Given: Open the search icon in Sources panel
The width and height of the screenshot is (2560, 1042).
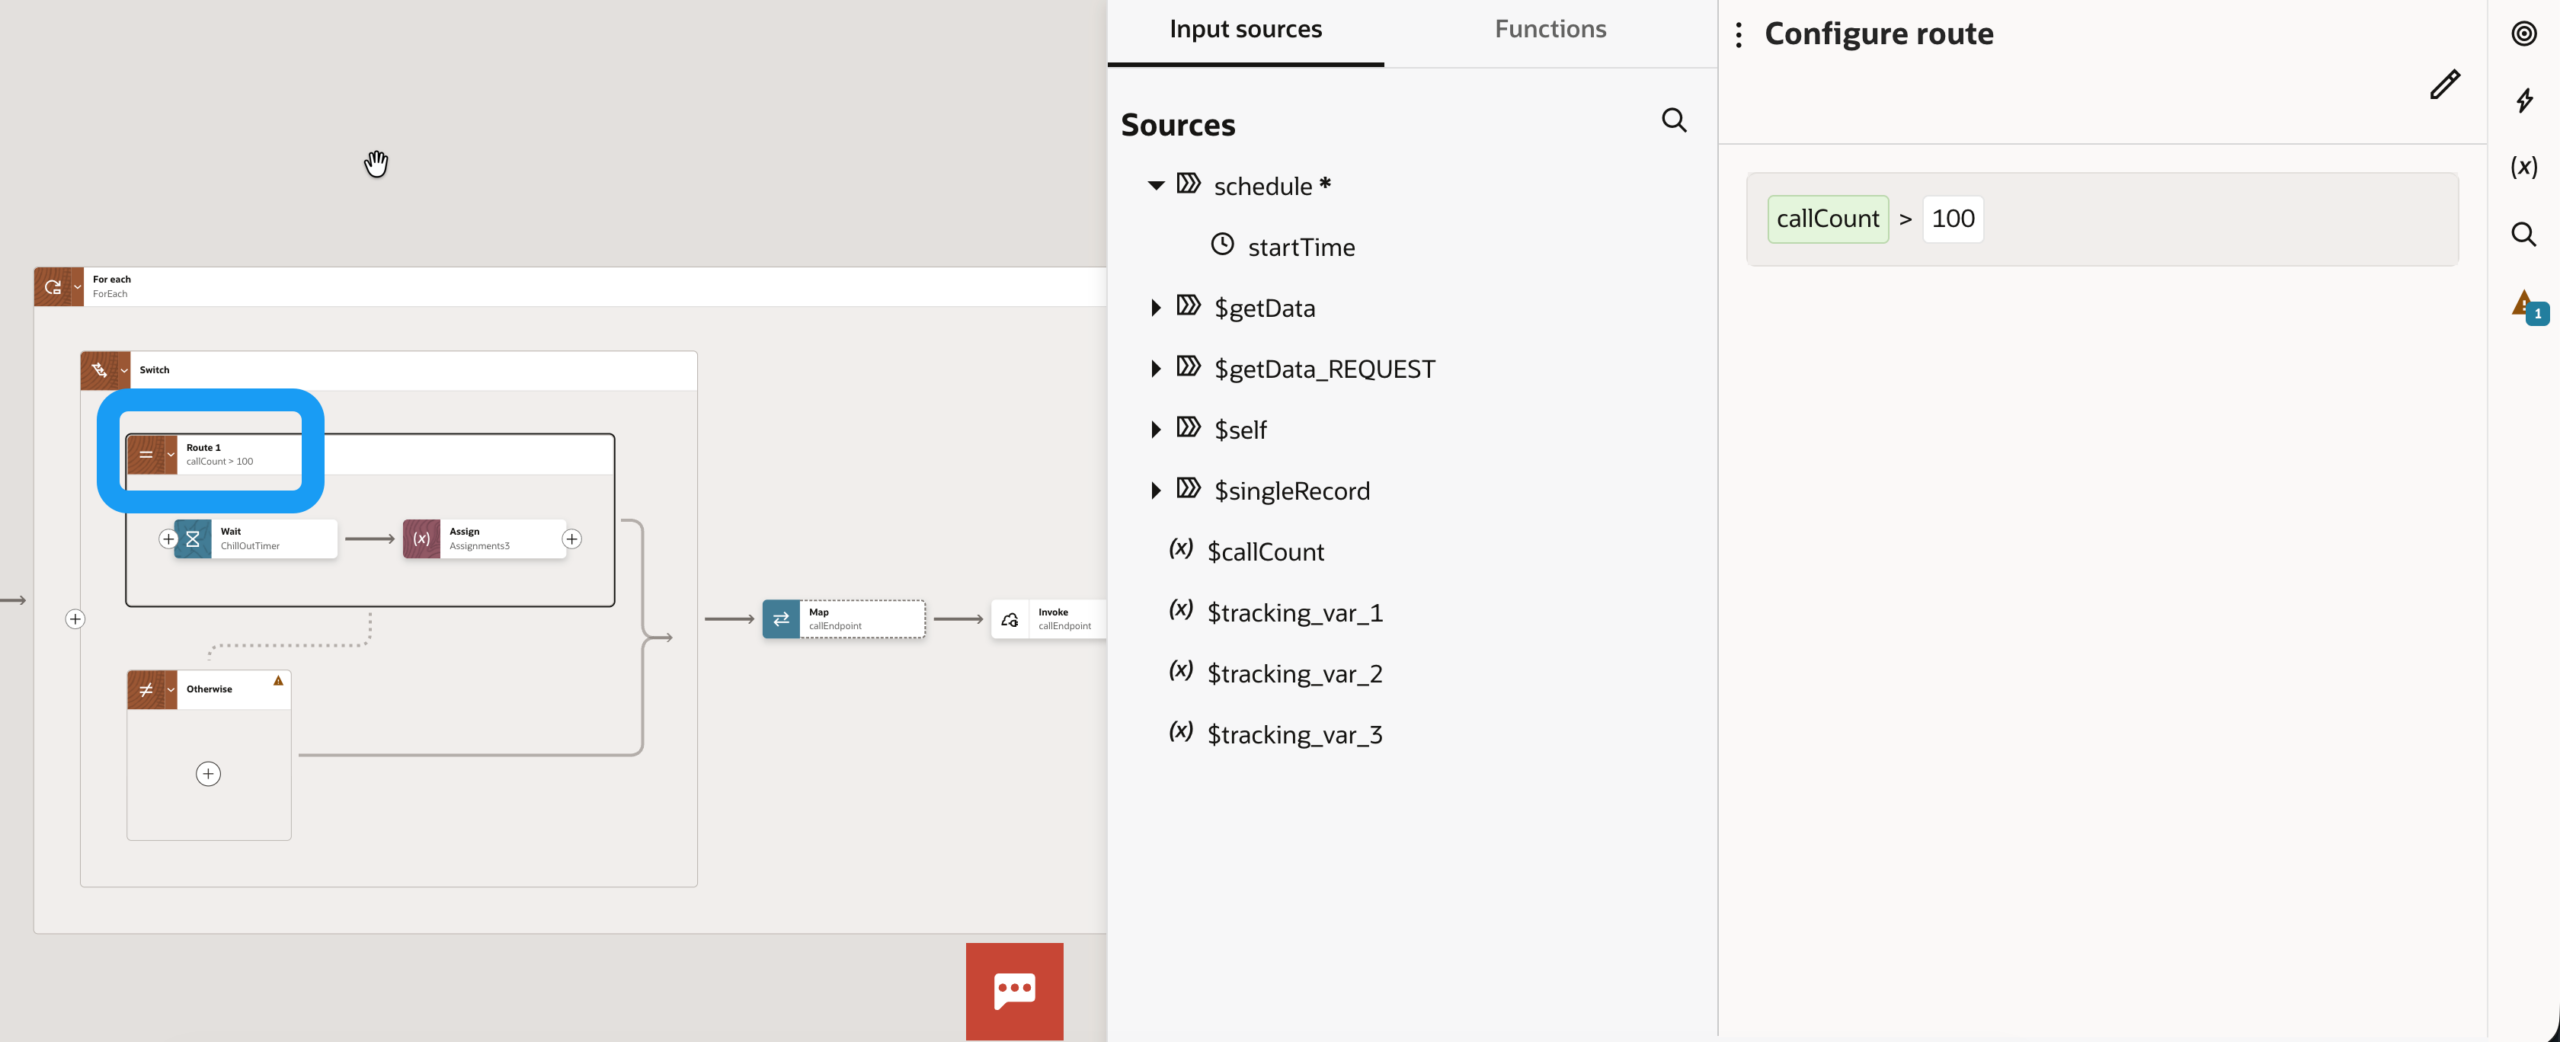Looking at the screenshot, I should click(x=1673, y=121).
